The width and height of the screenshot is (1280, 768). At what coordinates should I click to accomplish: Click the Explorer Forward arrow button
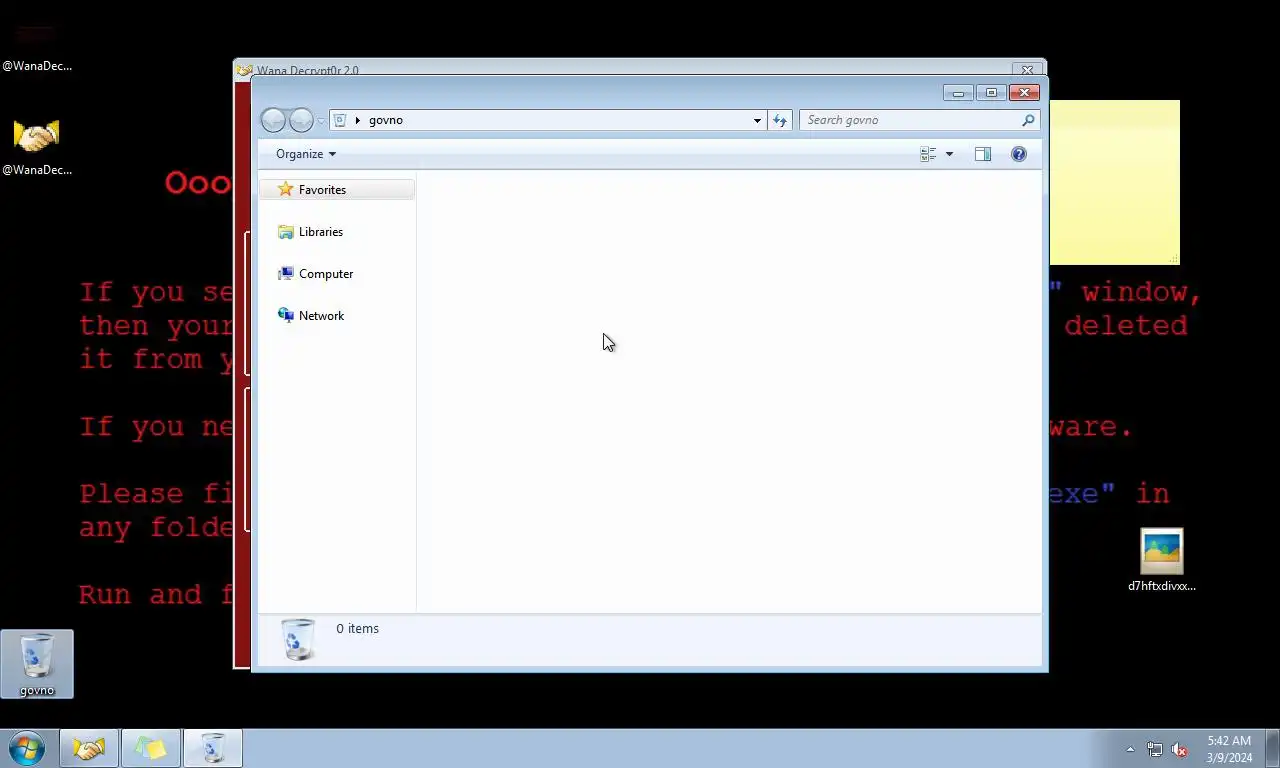[301, 120]
